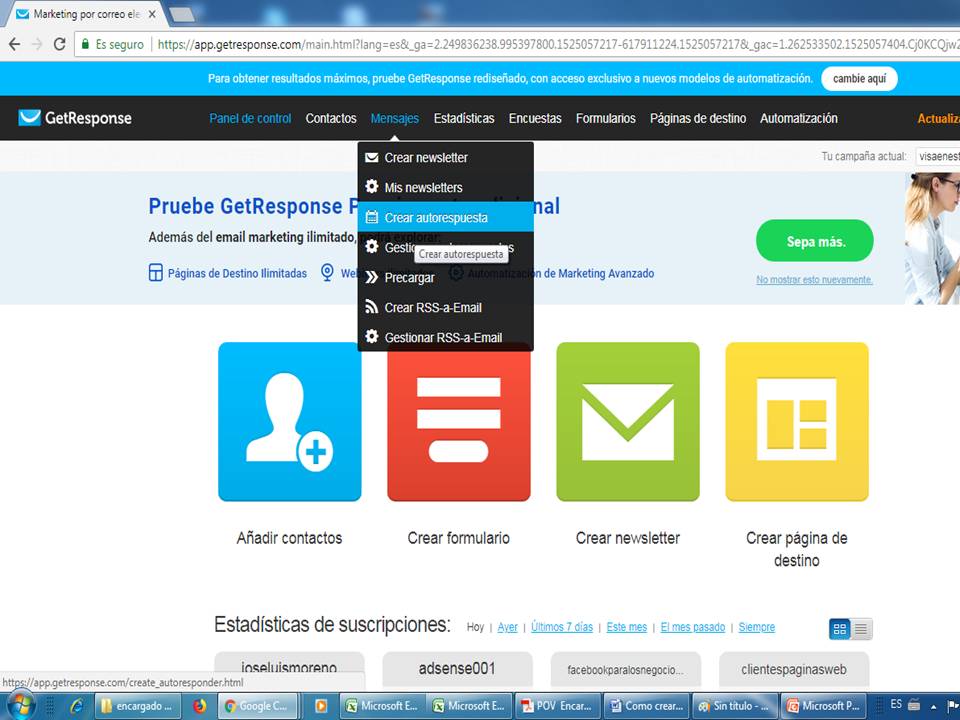960x720 pixels.
Task: Select Crear autorespuesta in Mensajes menu
Action: pyautogui.click(x=435, y=218)
